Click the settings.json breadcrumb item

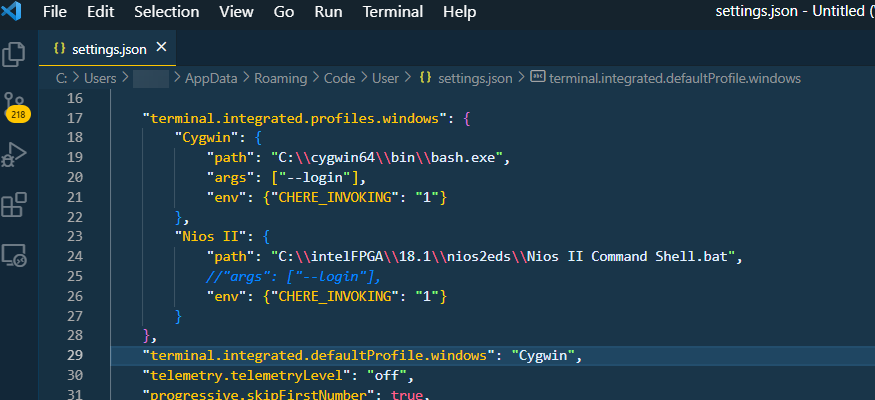475,77
